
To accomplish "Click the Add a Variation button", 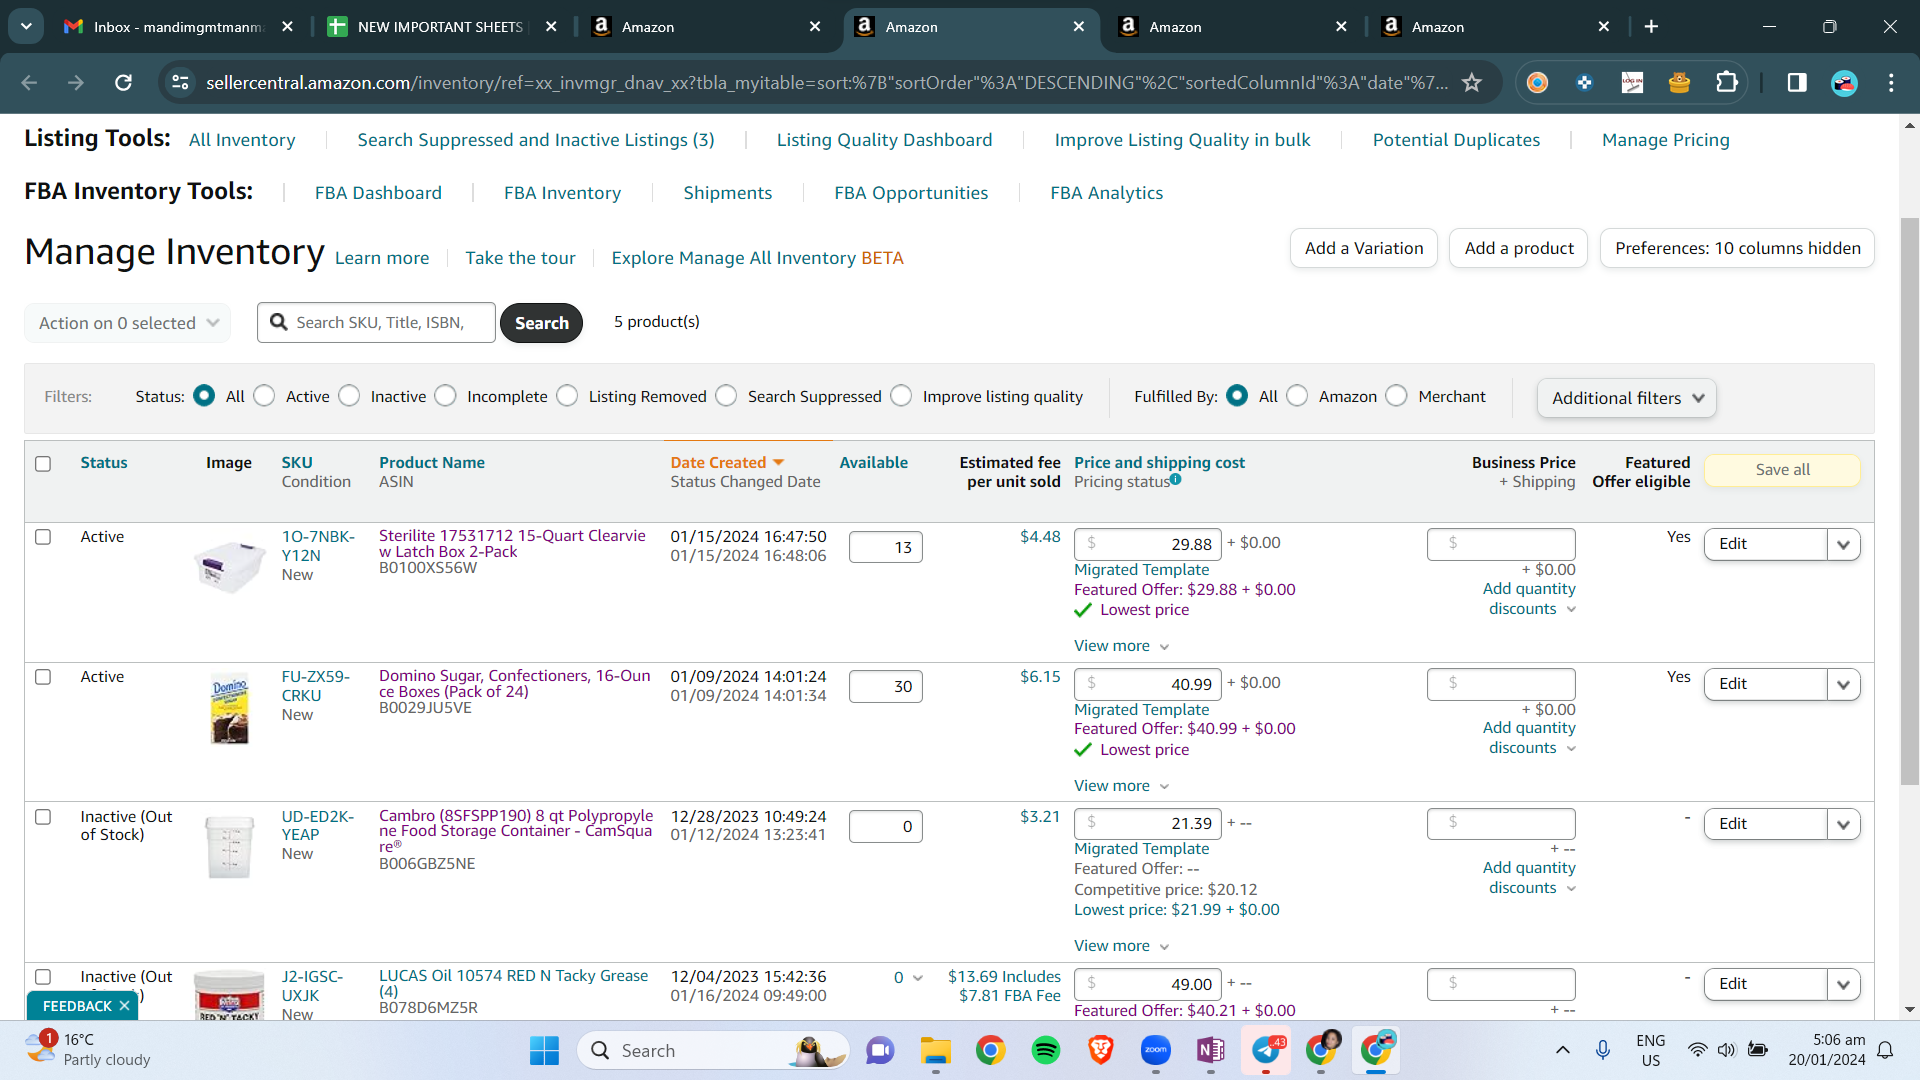I will (1364, 248).
